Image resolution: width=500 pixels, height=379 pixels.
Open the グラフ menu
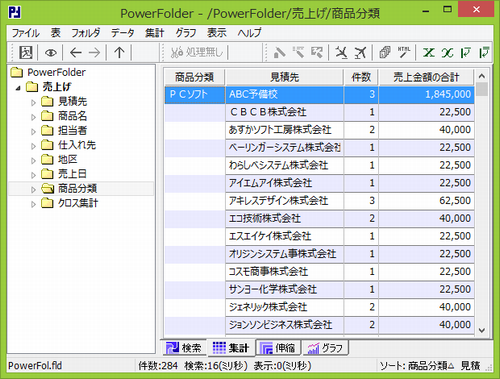point(186,33)
